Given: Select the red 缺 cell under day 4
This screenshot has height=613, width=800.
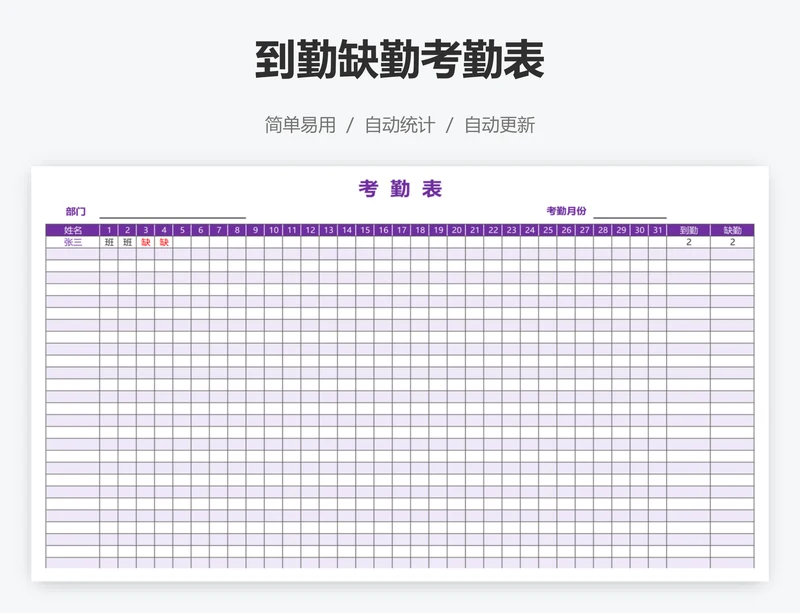Looking at the screenshot, I should 164,242.
